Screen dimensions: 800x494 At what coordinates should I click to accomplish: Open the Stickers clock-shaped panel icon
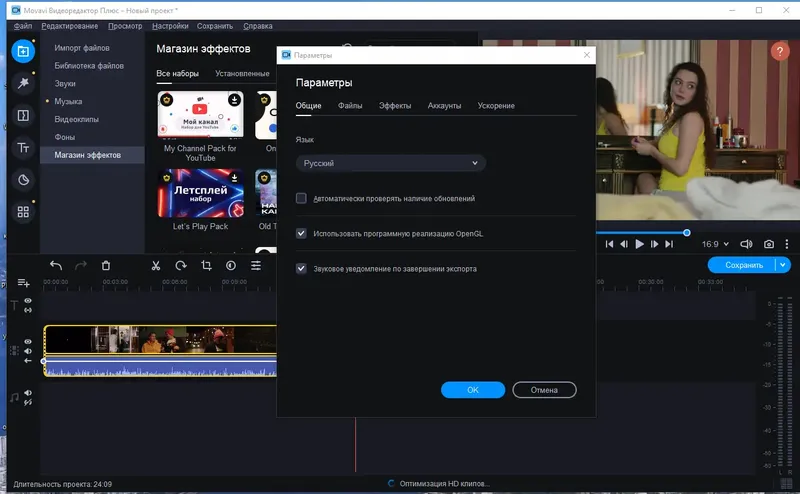(x=23, y=180)
